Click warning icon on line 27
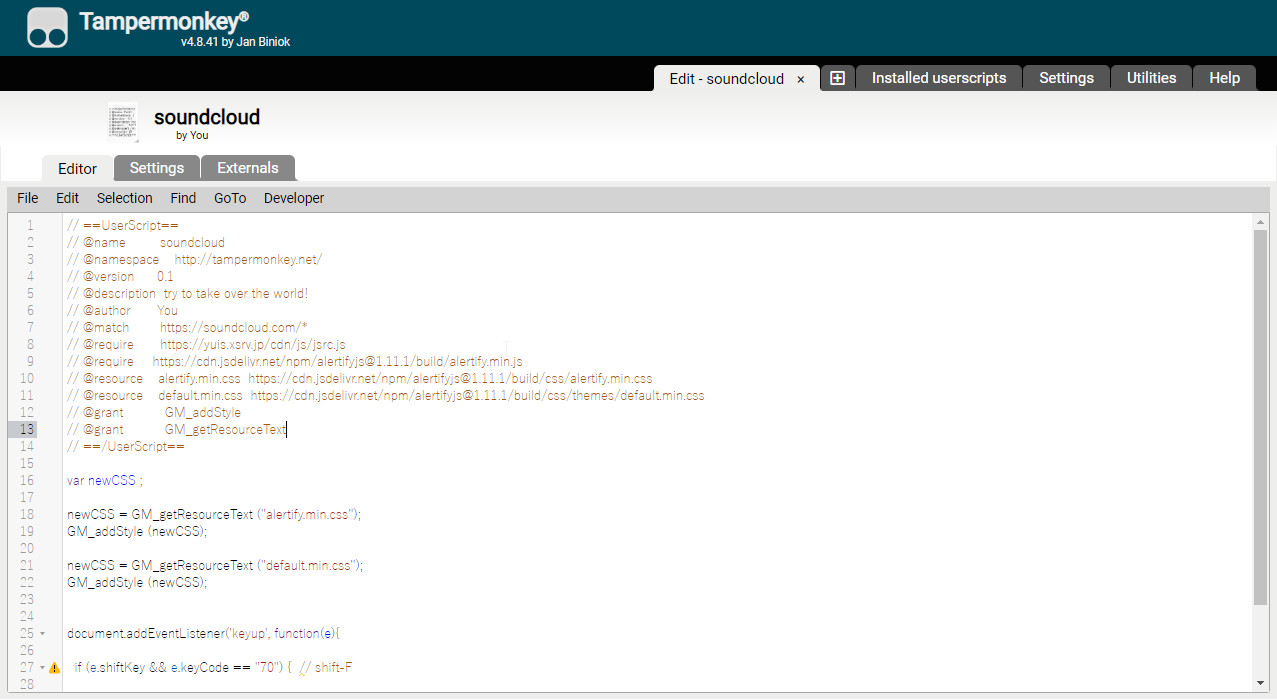The width and height of the screenshot is (1277, 700). pos(55,667)
